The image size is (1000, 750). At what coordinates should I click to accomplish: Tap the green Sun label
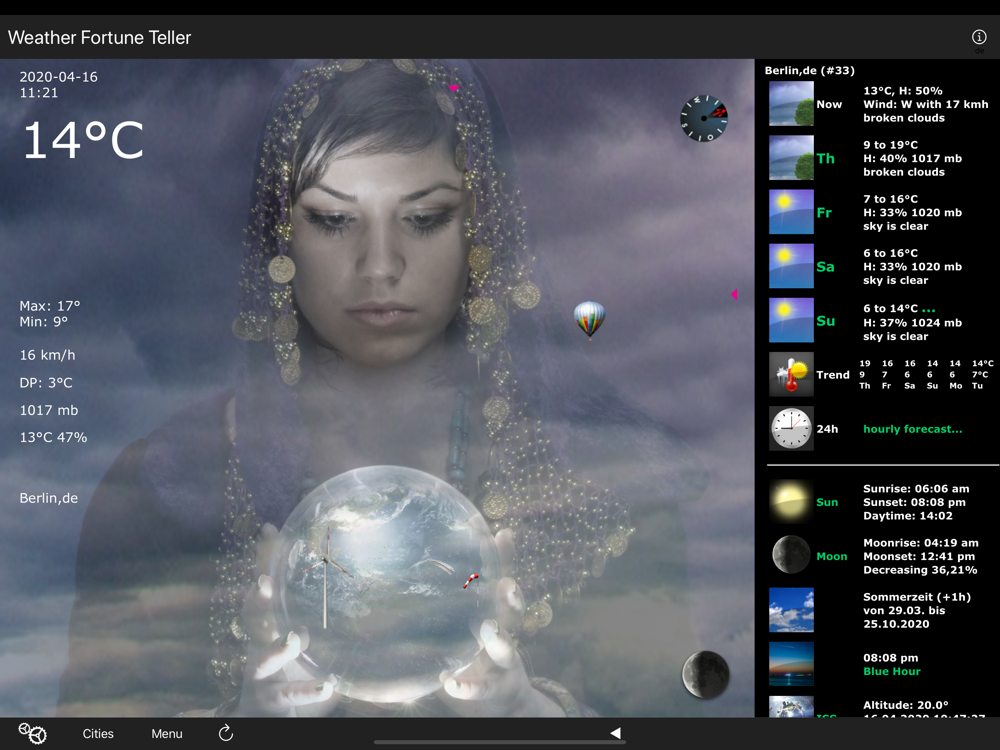[x=827, y=503]
